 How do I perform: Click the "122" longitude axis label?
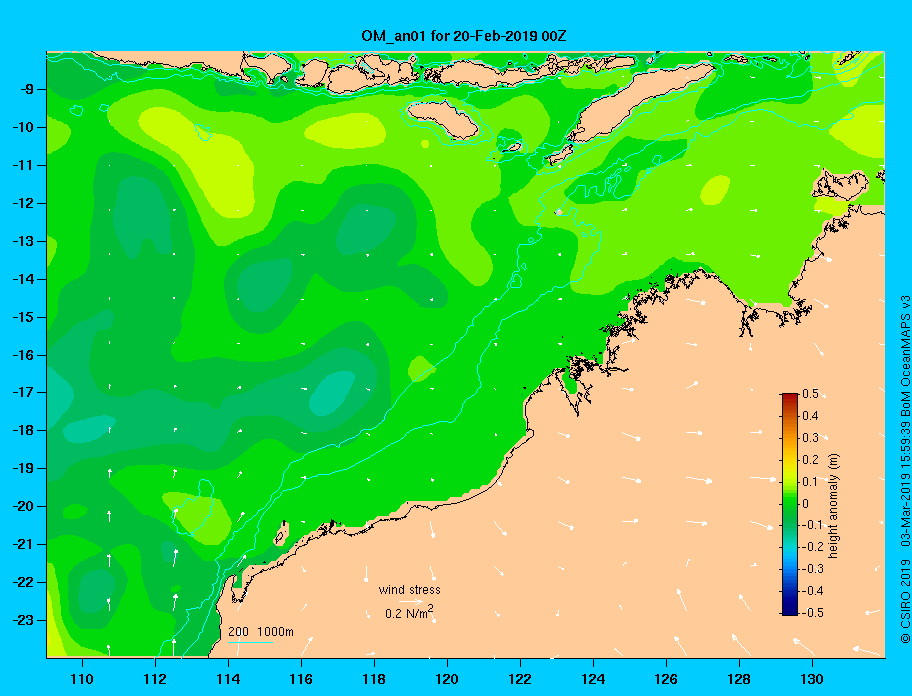coord(520,679)
